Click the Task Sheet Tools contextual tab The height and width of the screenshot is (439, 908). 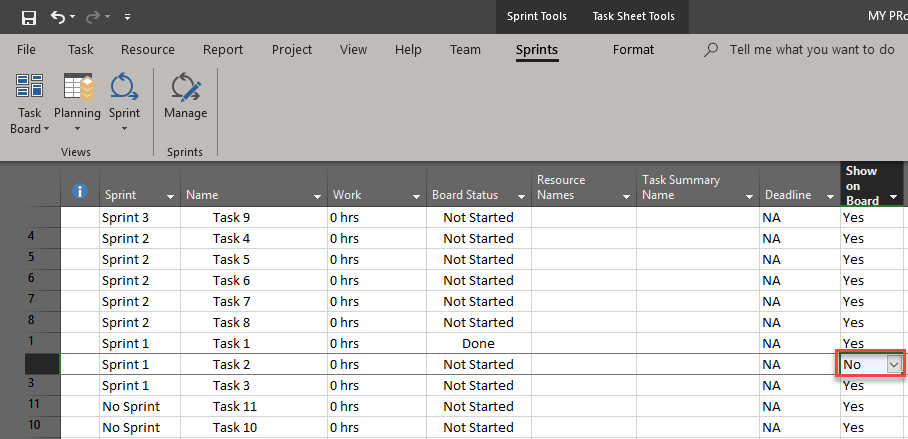(633, 16)
